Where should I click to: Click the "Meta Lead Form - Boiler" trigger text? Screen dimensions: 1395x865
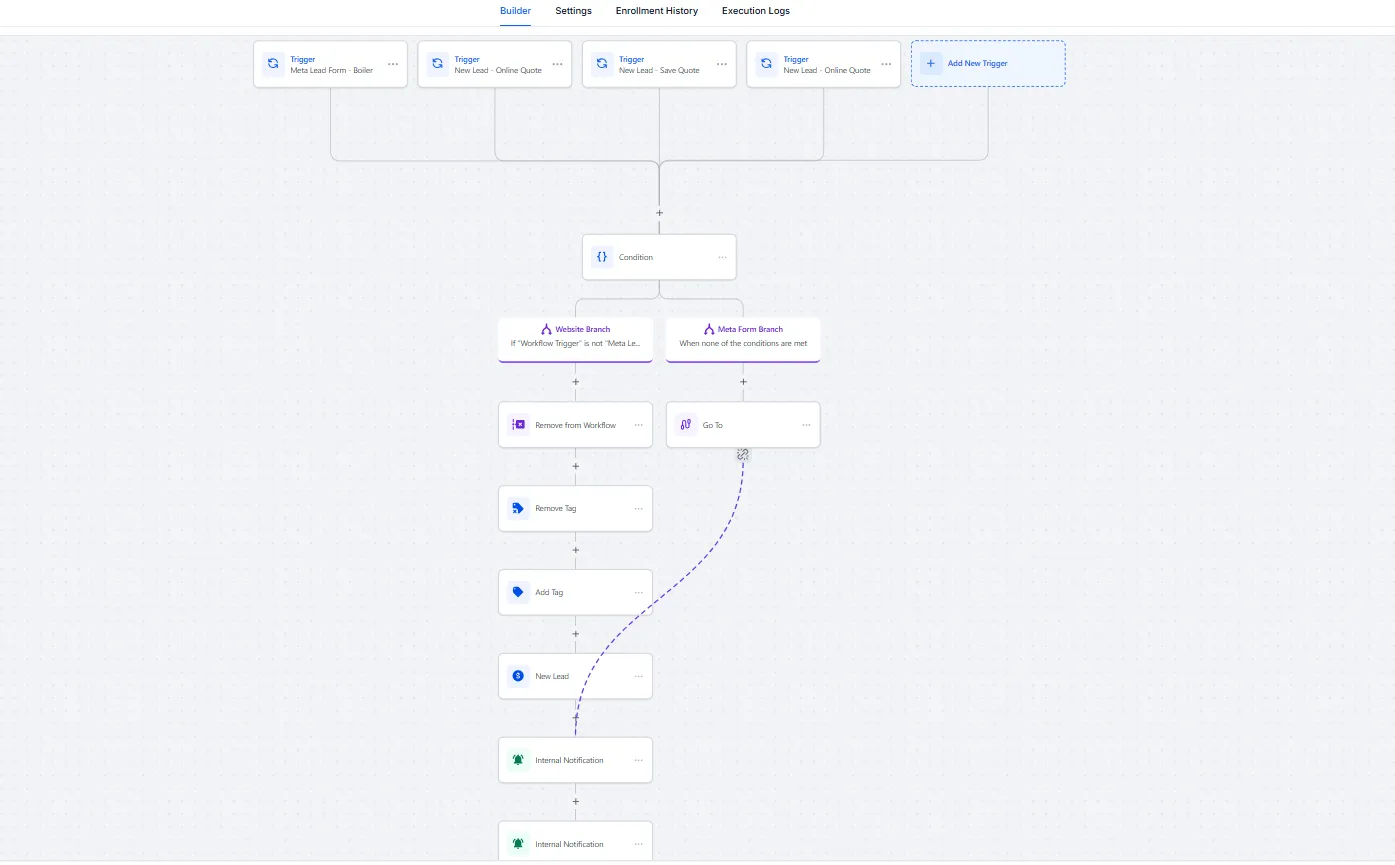[x=332, y=70]
